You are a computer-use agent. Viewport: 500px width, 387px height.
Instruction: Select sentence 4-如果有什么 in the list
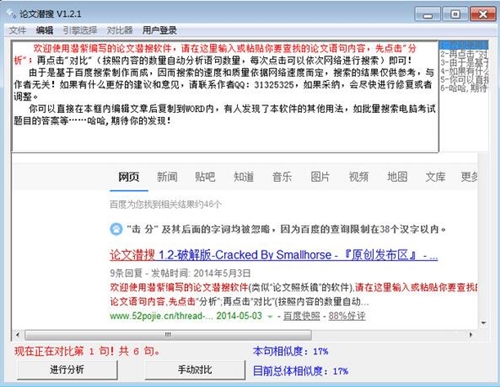[x=464, y=71]
